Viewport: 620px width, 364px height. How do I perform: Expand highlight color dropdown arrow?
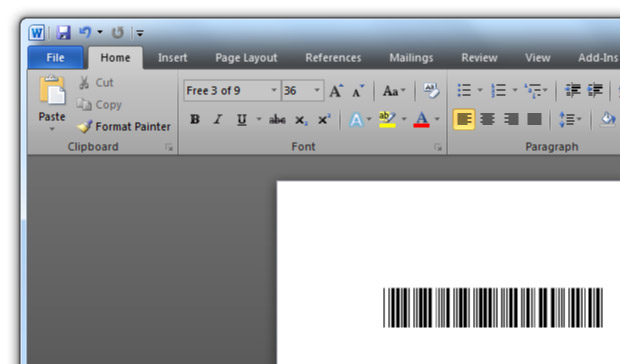404,119
